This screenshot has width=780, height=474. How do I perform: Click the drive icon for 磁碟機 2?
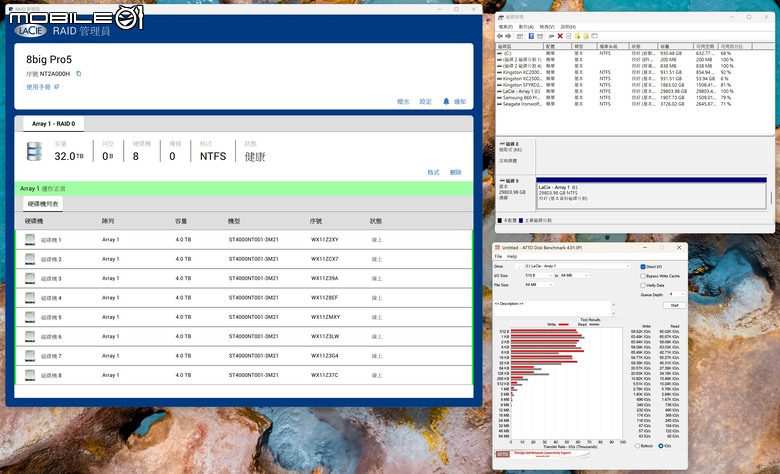(x=30, y=259)
